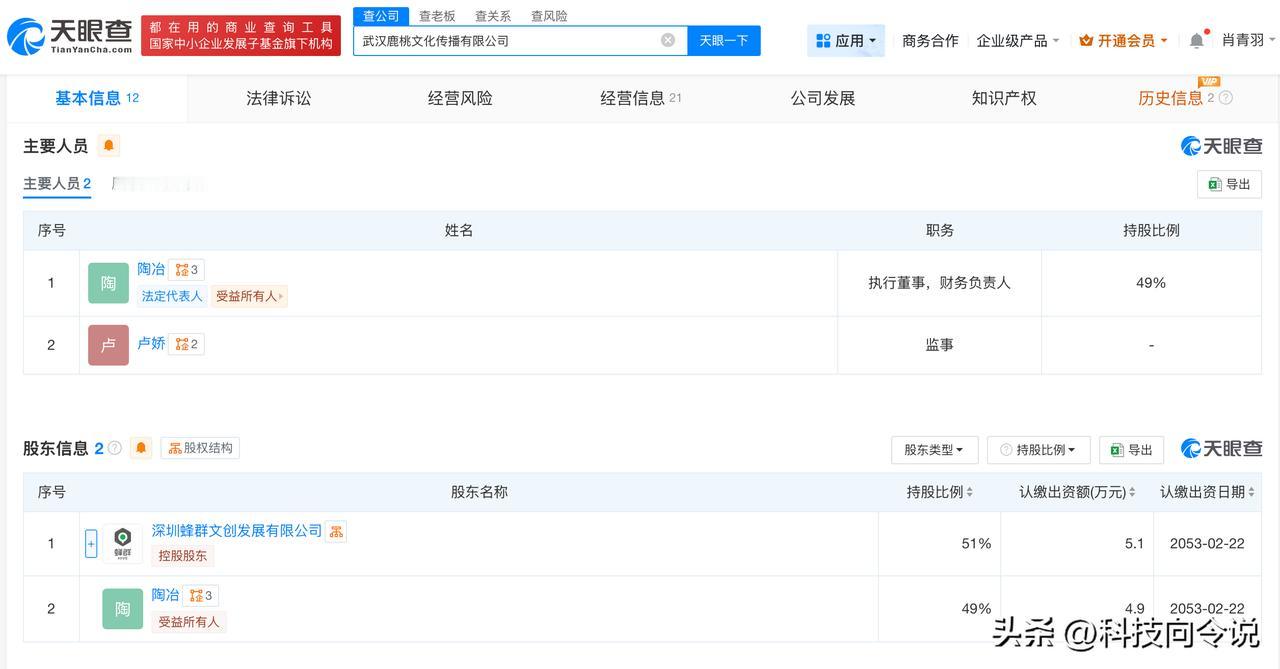Image resolution: width=1280 pixels, height=669 pixels.
Task: Sort by the 认缴出资额(万元) column sort arrows
Action: coord(1132,492)
